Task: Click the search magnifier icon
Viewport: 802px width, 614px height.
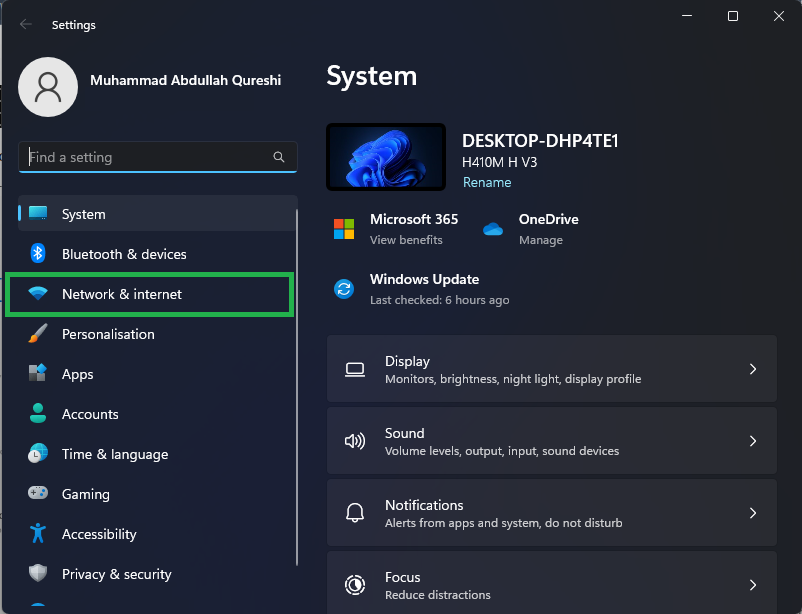Action: (x=279, y=157)
